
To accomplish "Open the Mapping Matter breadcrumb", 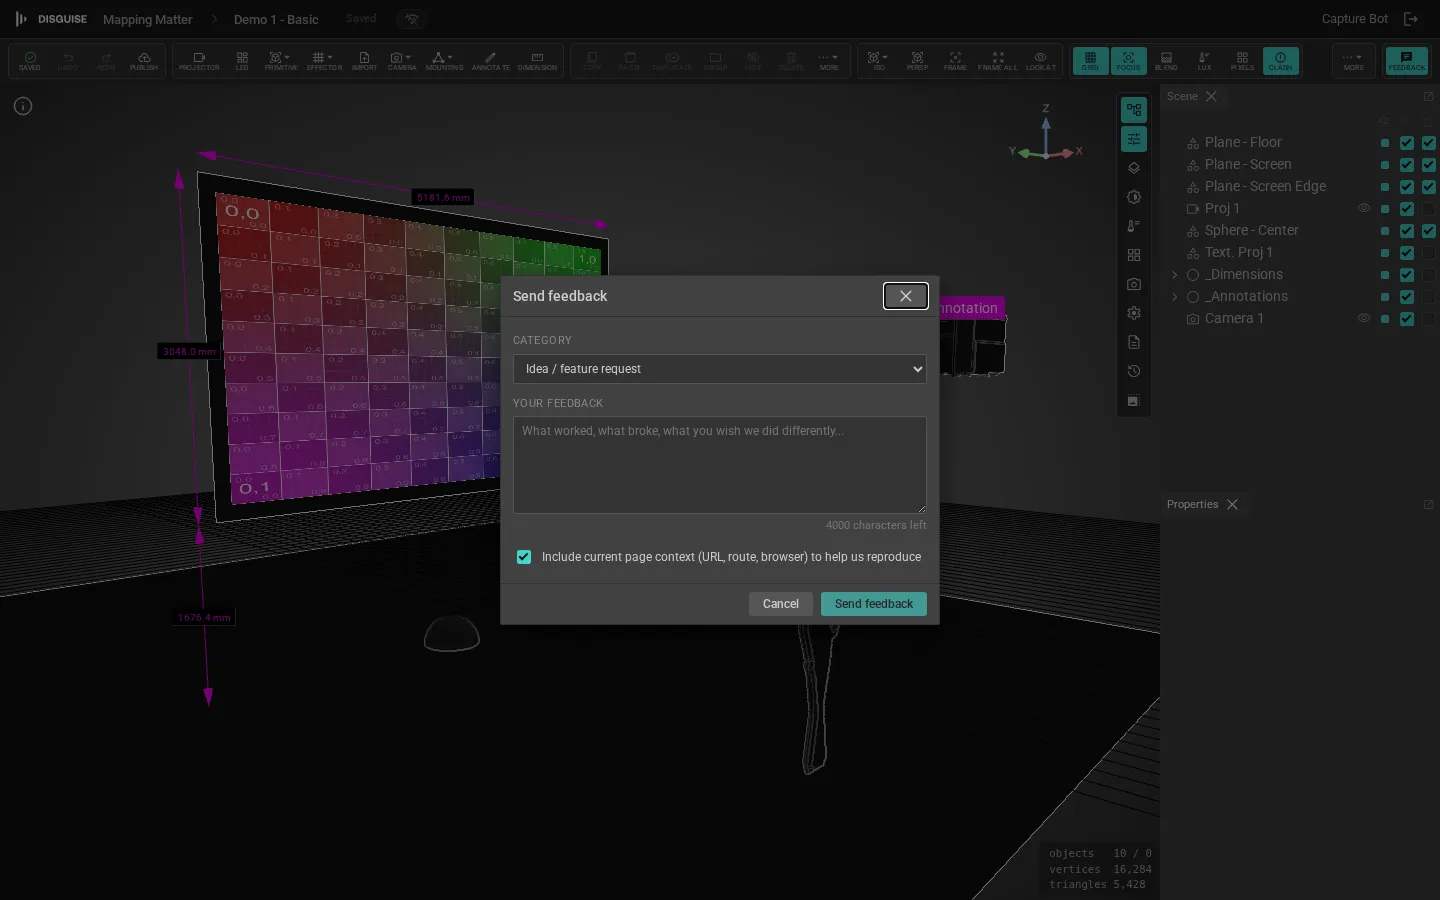I will (147, 19).
